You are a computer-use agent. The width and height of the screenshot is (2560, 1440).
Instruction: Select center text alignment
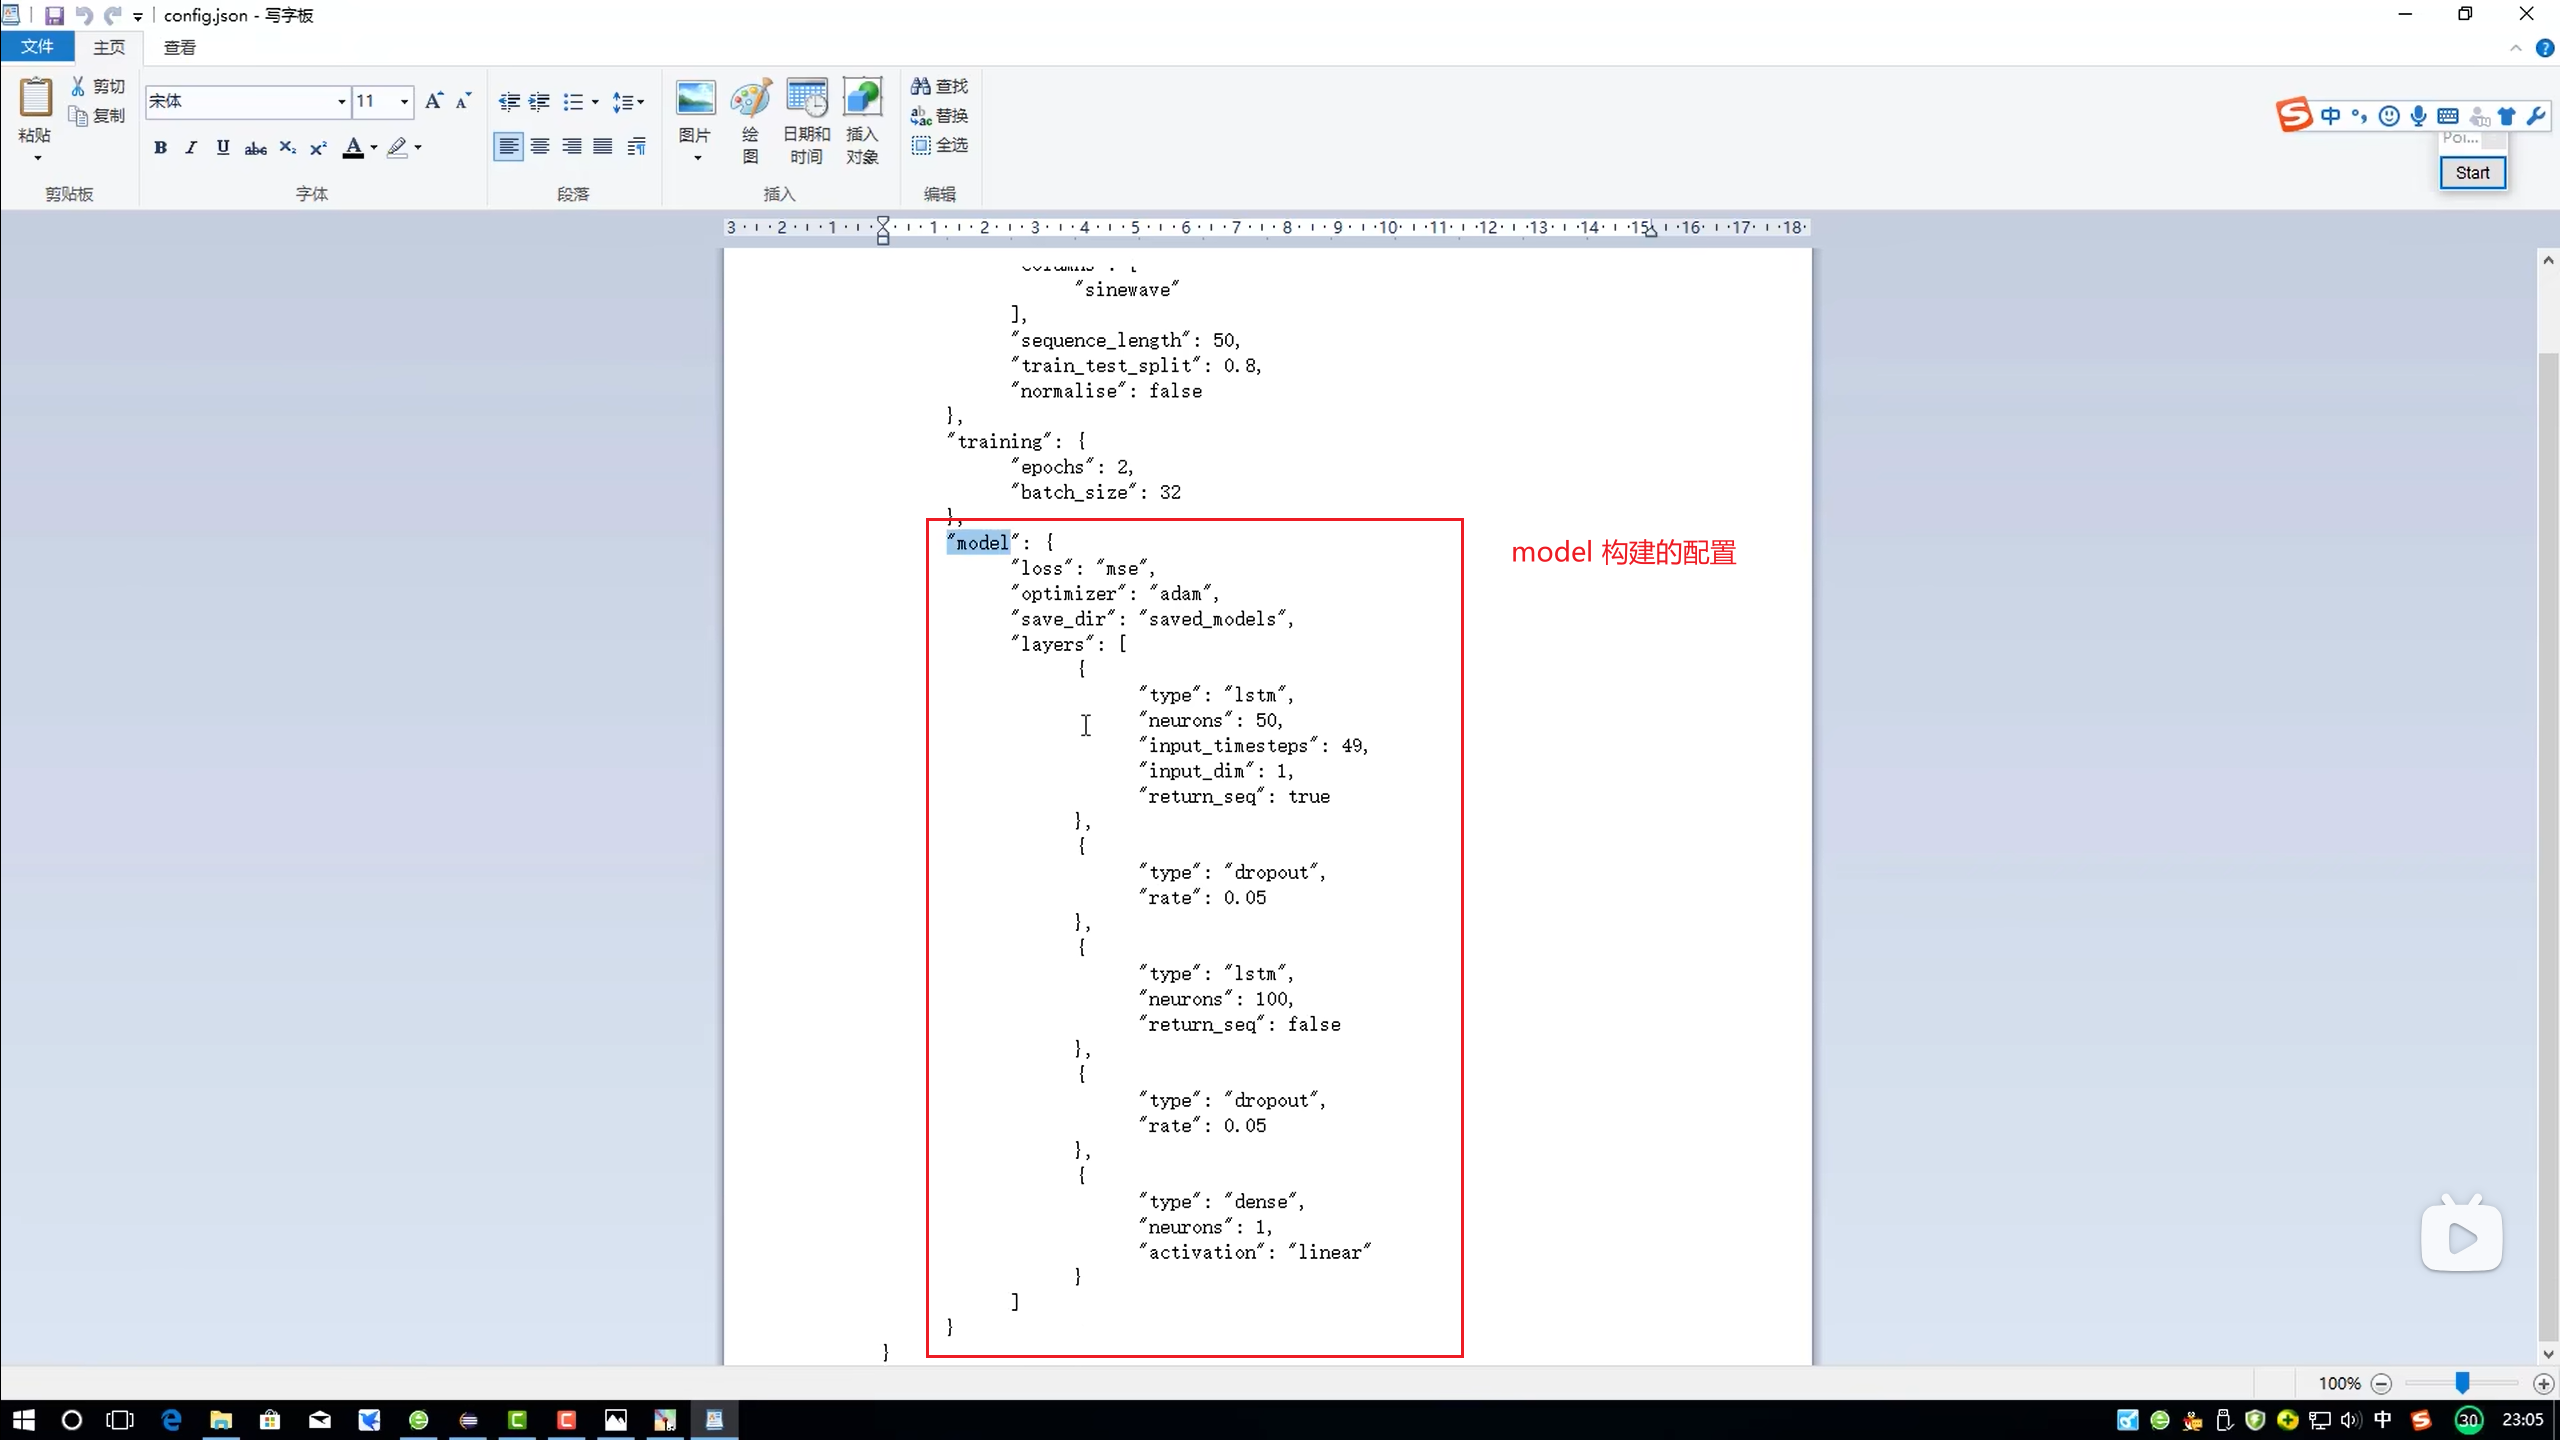[540, 147]
